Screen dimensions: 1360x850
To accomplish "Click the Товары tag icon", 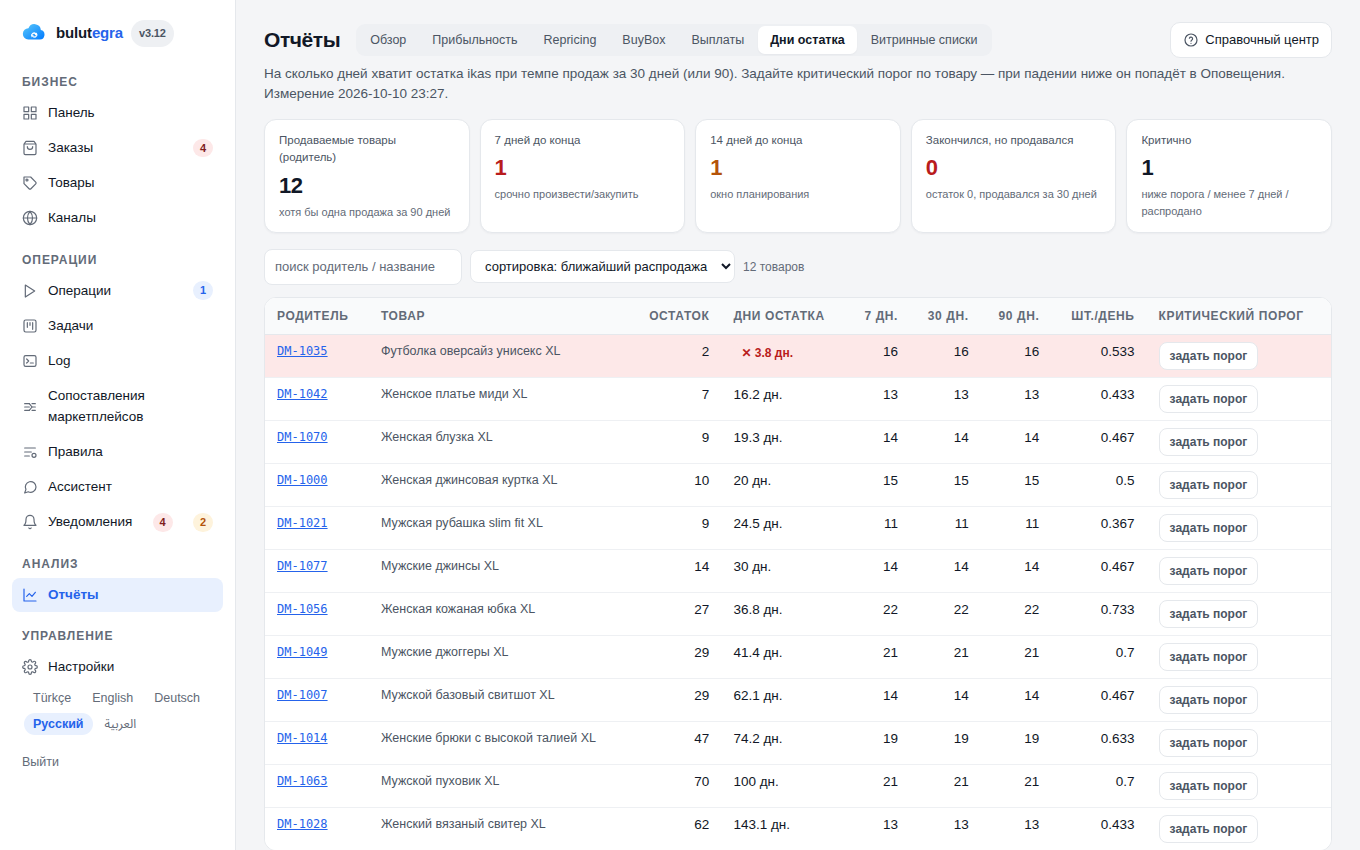I will (x=30, y=183).
